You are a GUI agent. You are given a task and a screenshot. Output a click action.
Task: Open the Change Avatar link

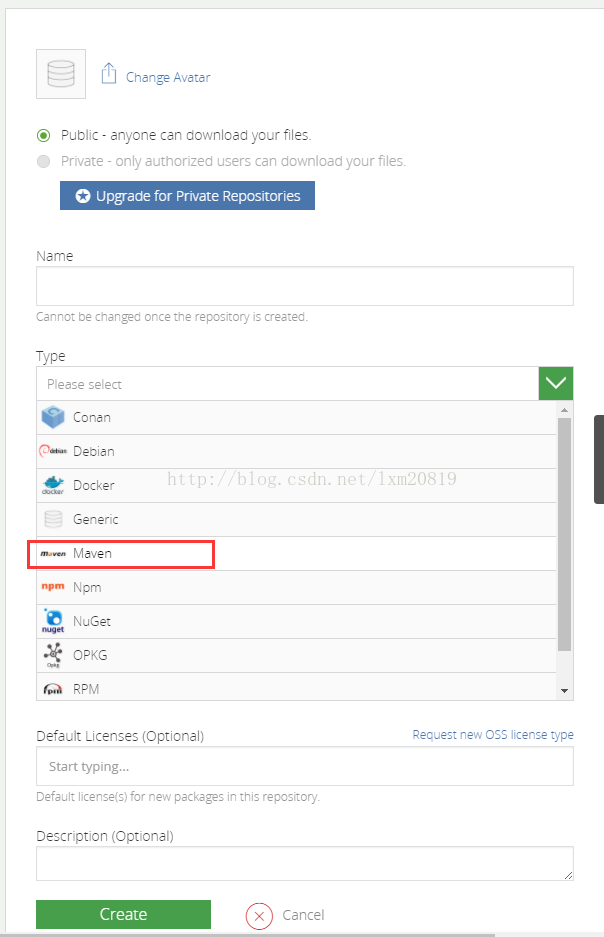coord(168,77)
